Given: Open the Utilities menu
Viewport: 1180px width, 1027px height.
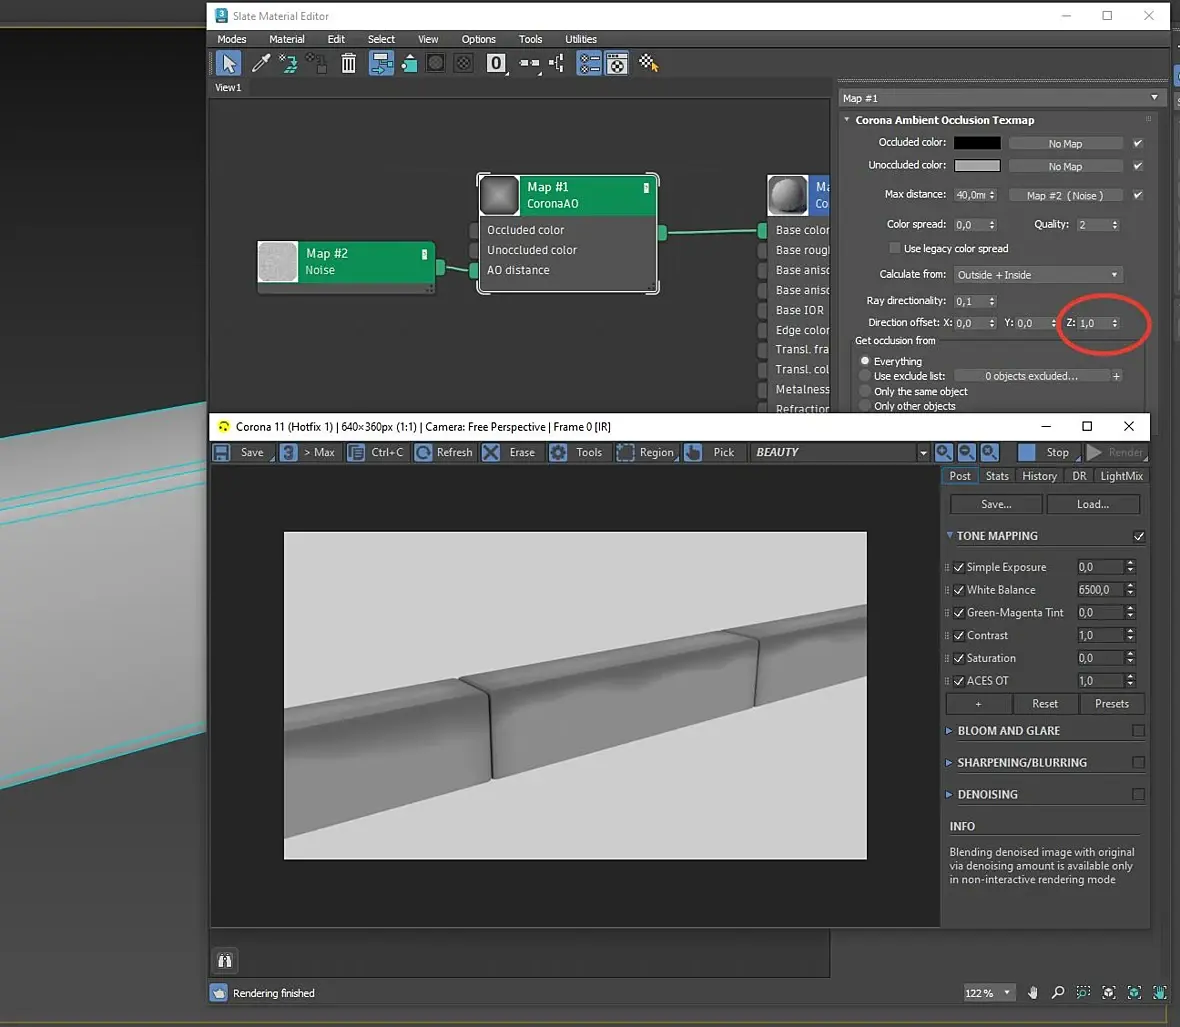Looking at the screenshot, I should tap(580, 39).
